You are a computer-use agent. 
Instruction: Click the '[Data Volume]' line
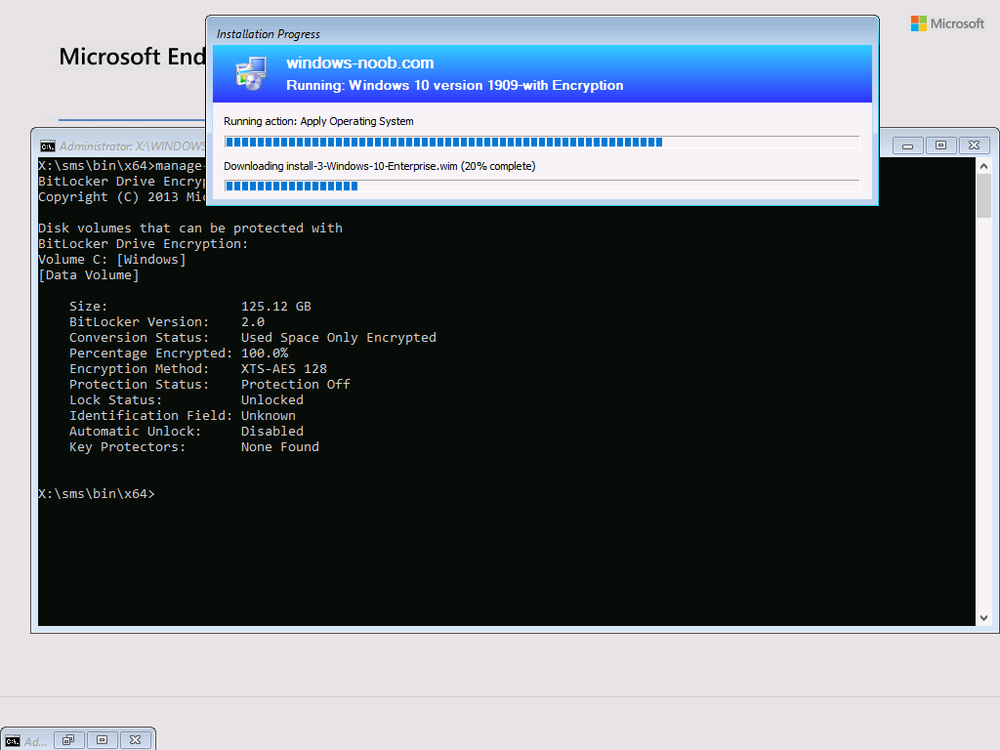(x=89, y=276)
